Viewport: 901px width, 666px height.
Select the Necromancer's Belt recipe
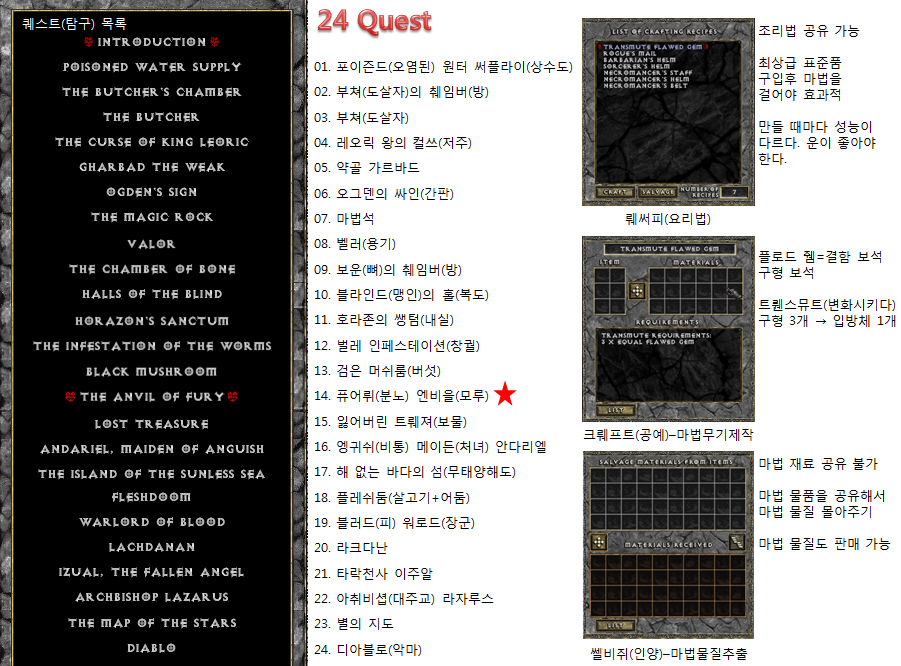(645, 86)
